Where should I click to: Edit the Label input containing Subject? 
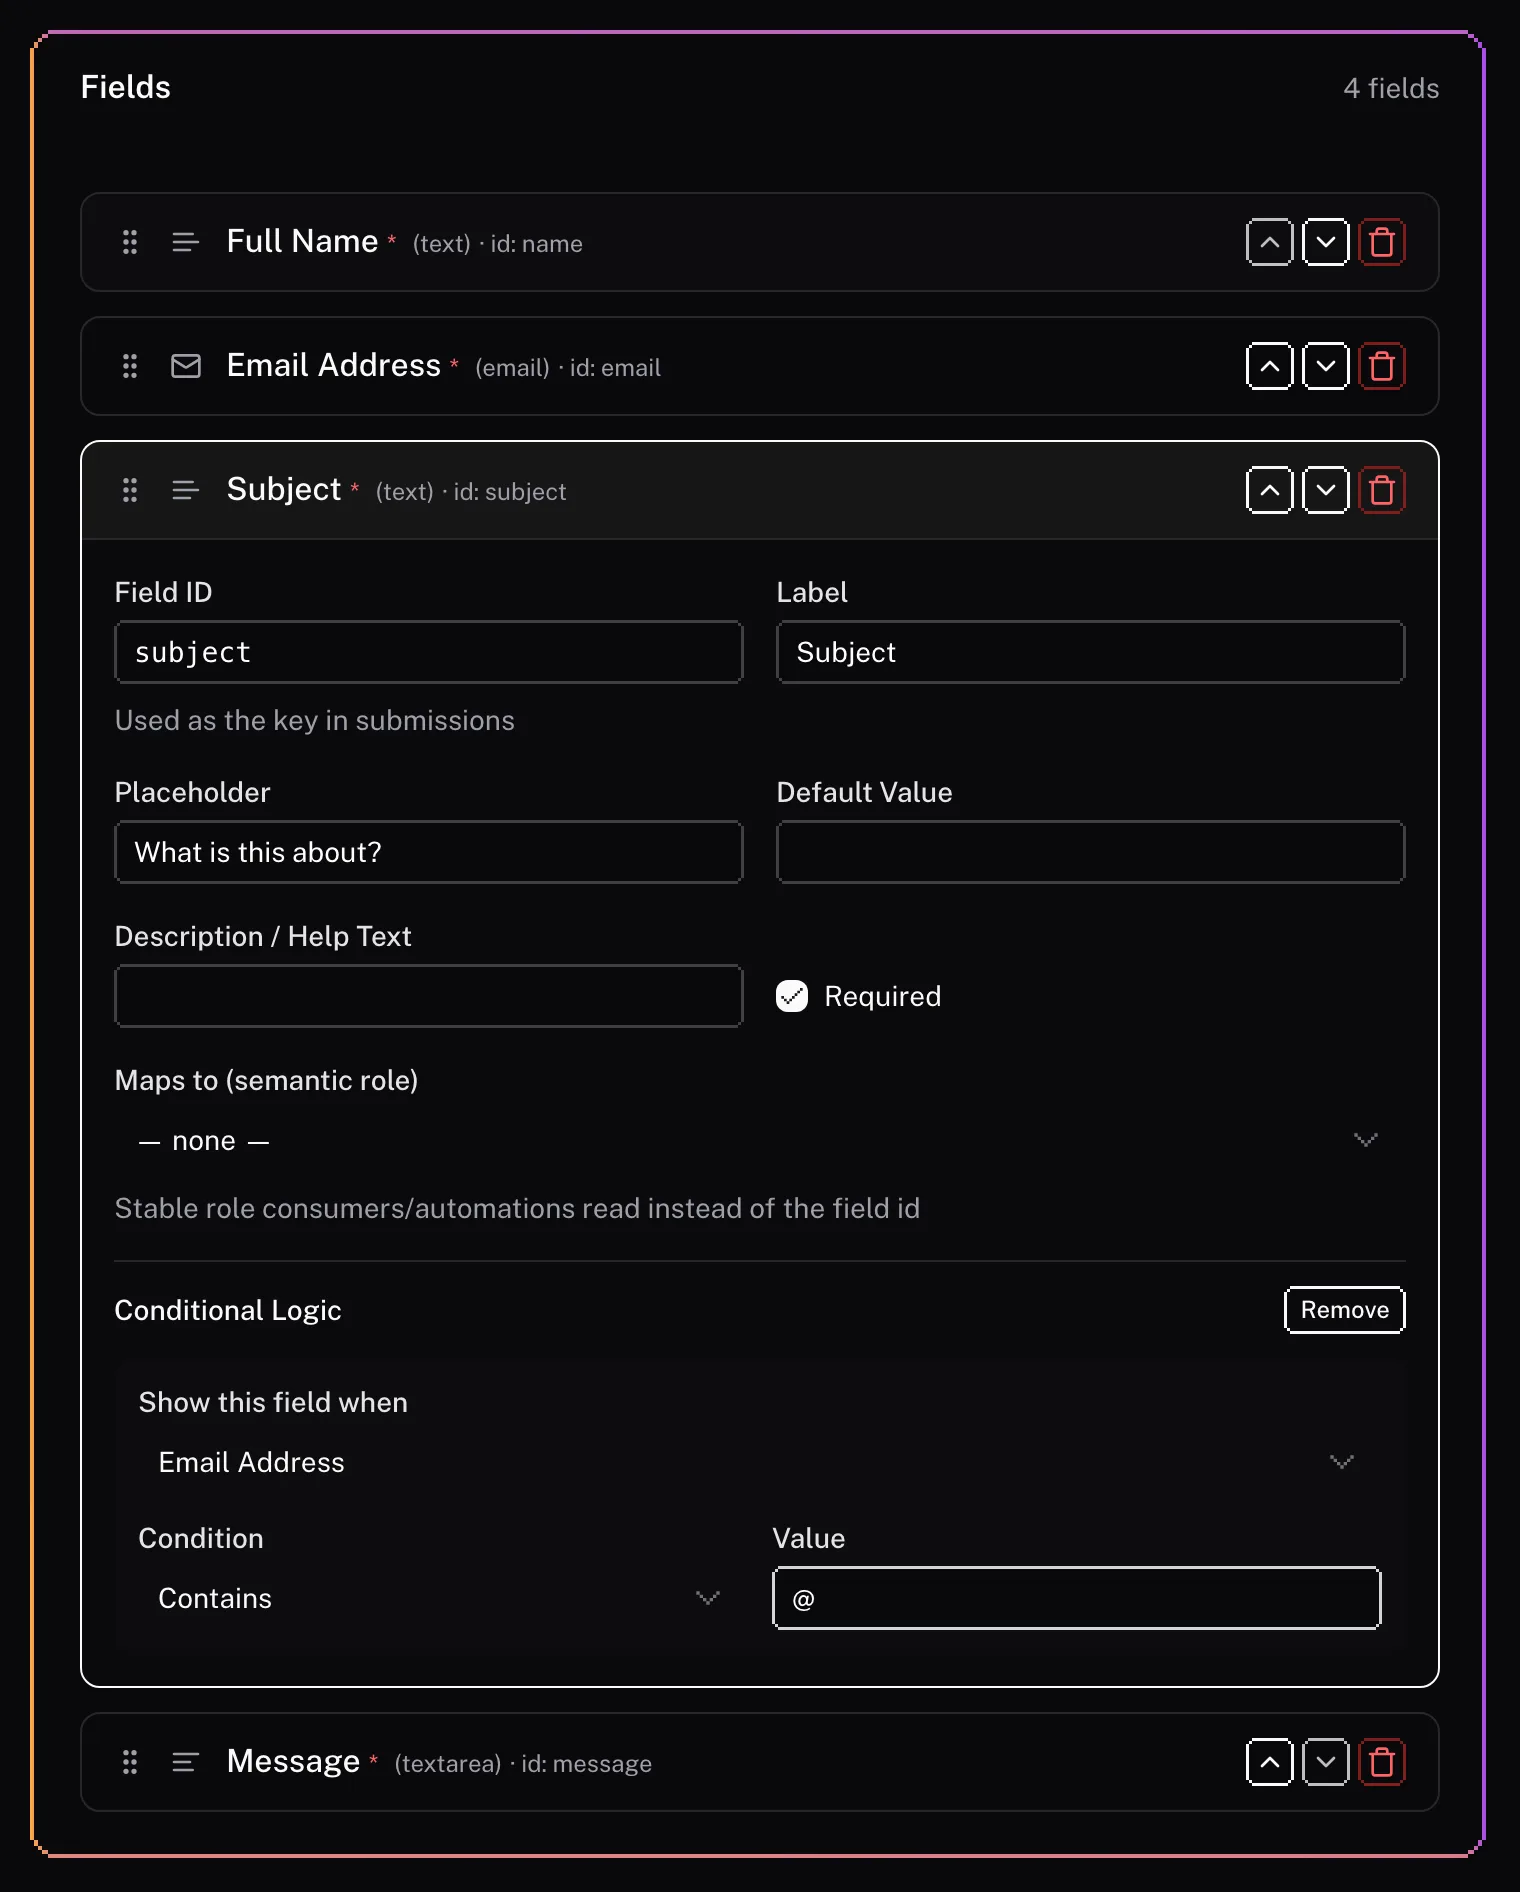(1091, 652)
